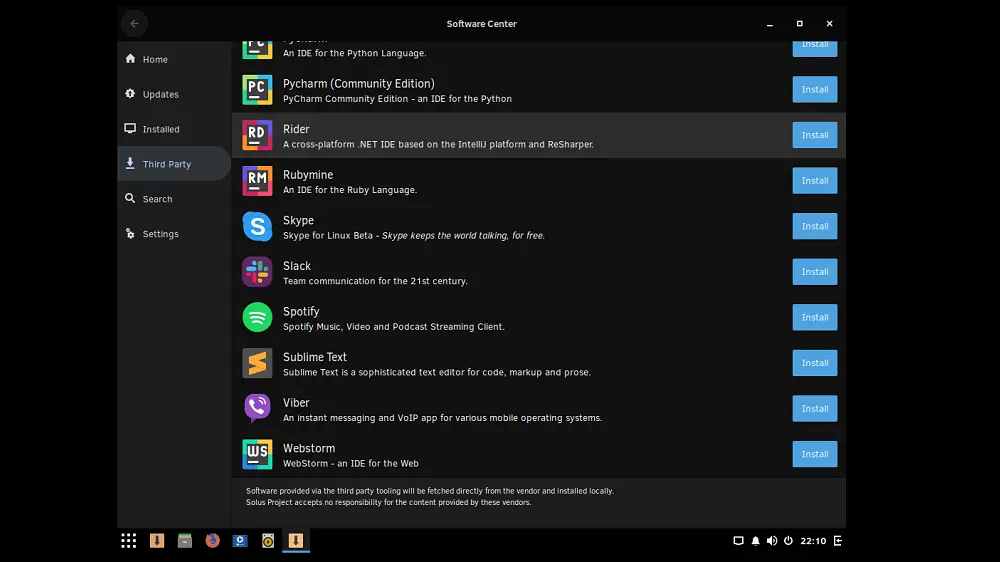The height and width of the screenshot is (562, 1000).
Task: Click the Updates gear icon
Action: pos(130,94)
